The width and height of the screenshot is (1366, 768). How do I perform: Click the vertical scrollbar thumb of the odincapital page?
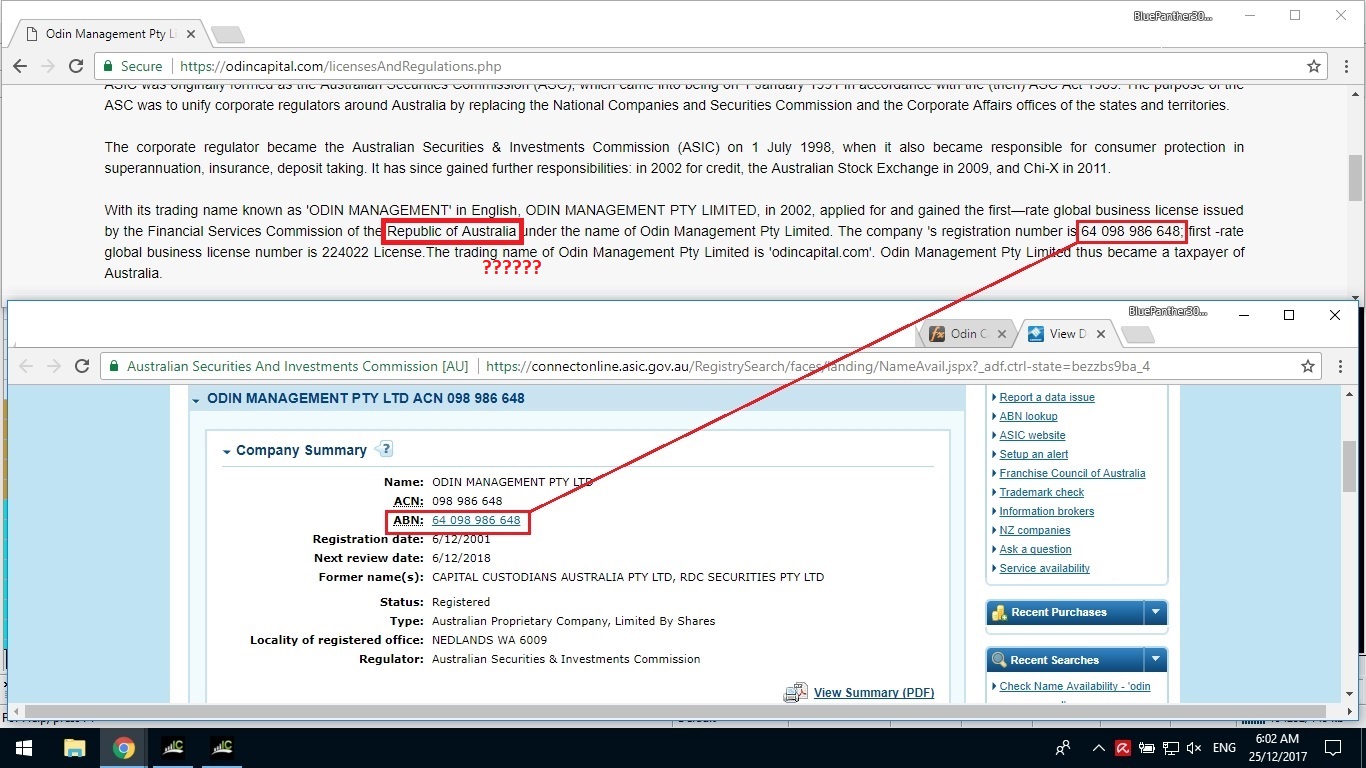1355,178
